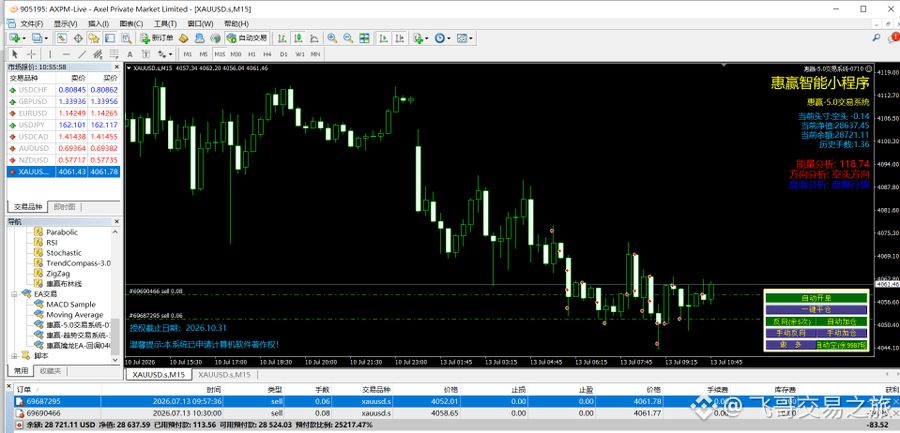Click the 手动加仓 button on chart panel

click(841, 333)
